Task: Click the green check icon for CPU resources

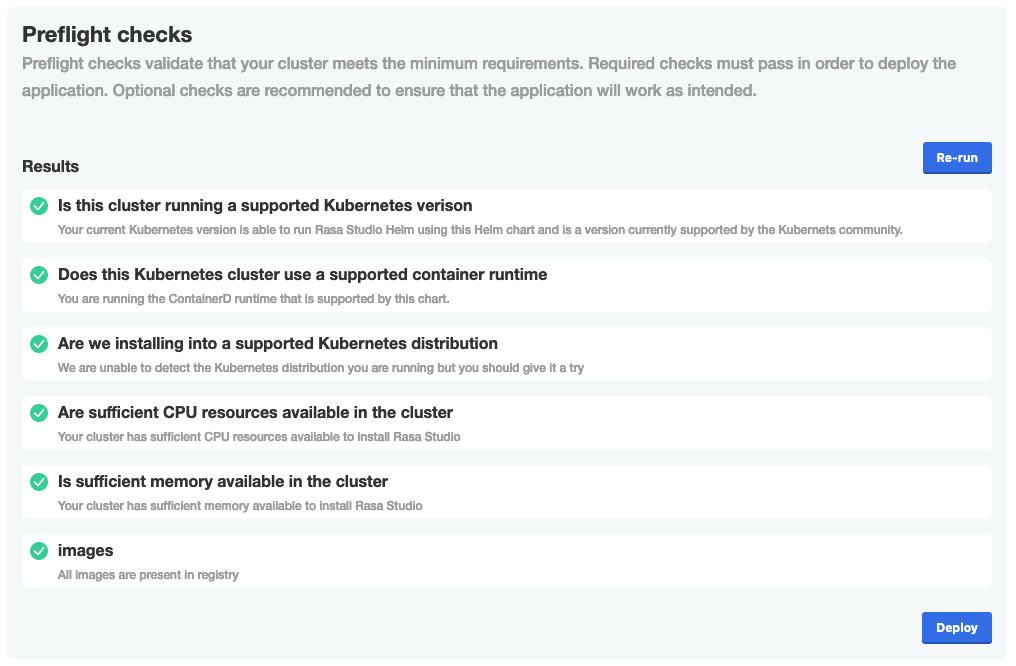Action: point(39,413)
